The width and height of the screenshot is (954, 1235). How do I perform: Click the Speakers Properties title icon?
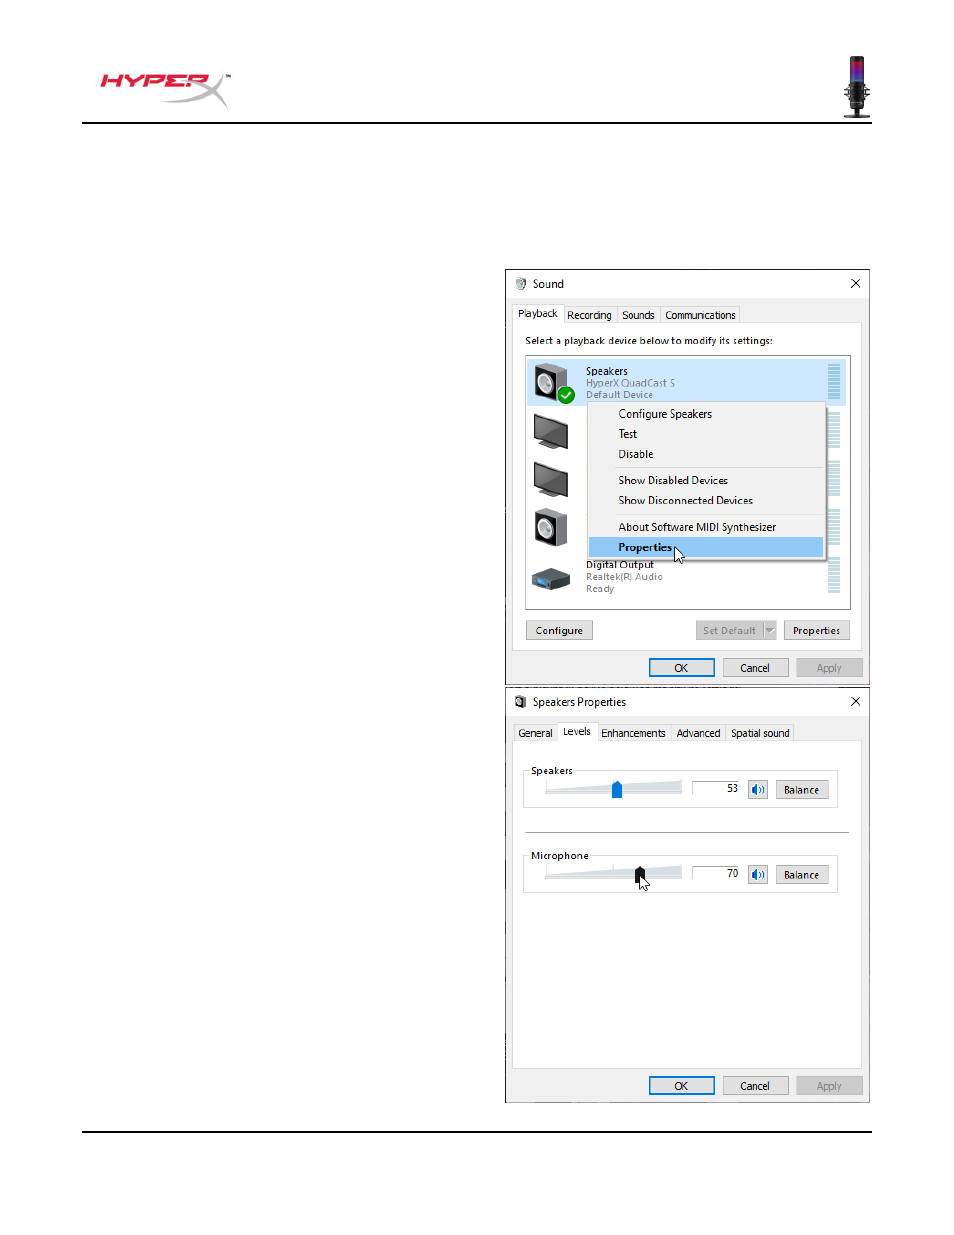521,702
